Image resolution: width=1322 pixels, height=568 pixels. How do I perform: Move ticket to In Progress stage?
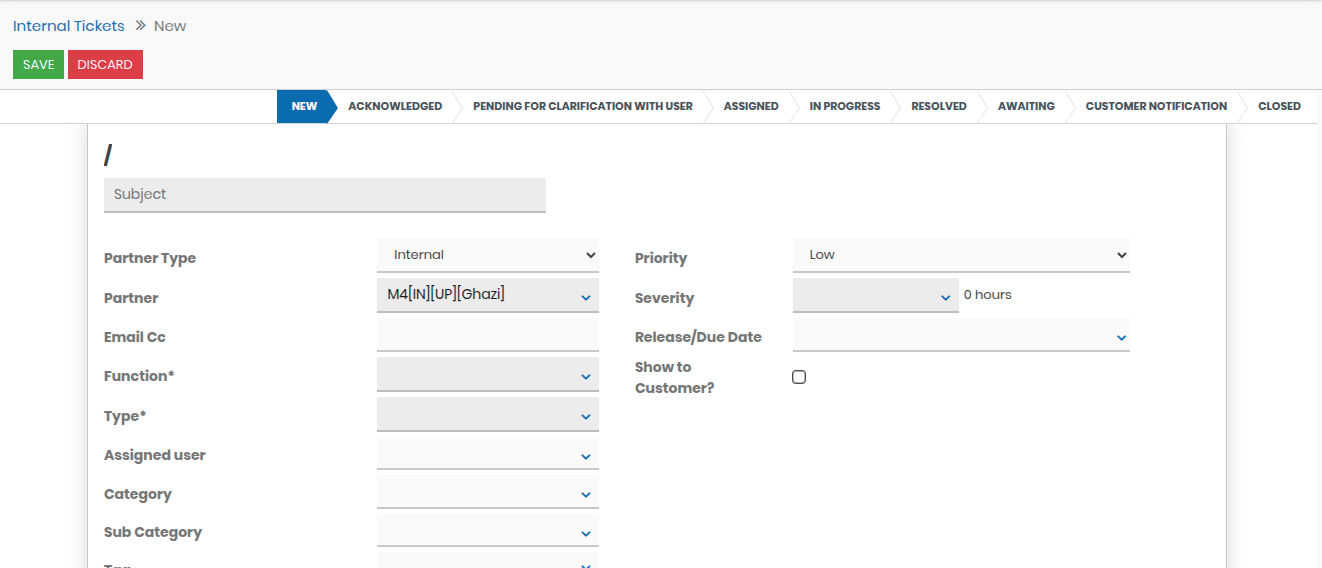[844, 106]
